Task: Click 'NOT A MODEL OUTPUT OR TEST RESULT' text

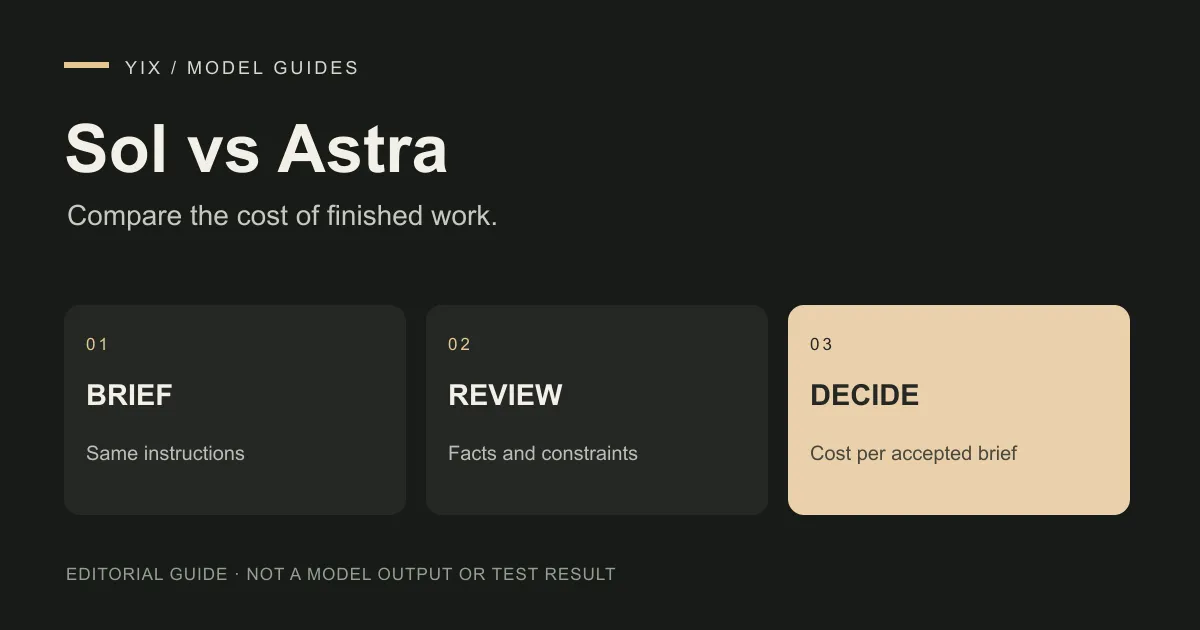Action: click(x=431, y=574)
